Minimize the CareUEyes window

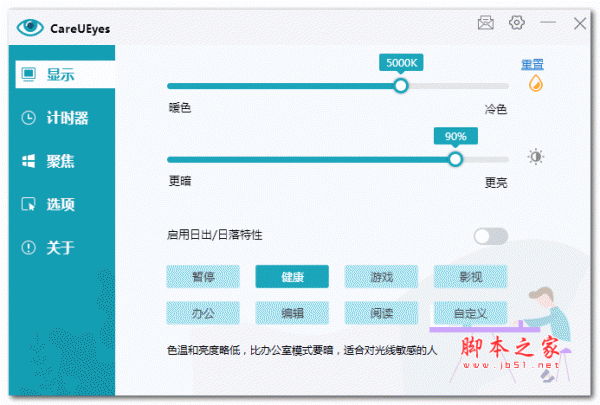(x=548, y=23)
